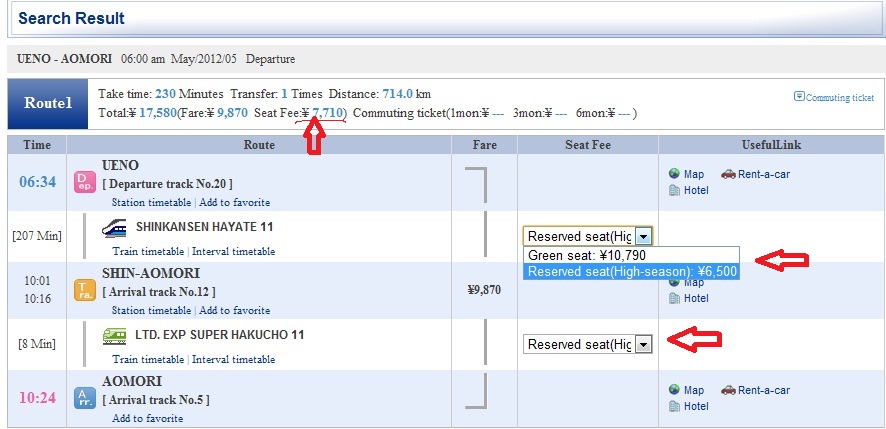The height and width of the screenshot is (429, 886).
Task: Click LTD. EXP SUPER HAKUCHO 11 name
Action: (220, 335)
